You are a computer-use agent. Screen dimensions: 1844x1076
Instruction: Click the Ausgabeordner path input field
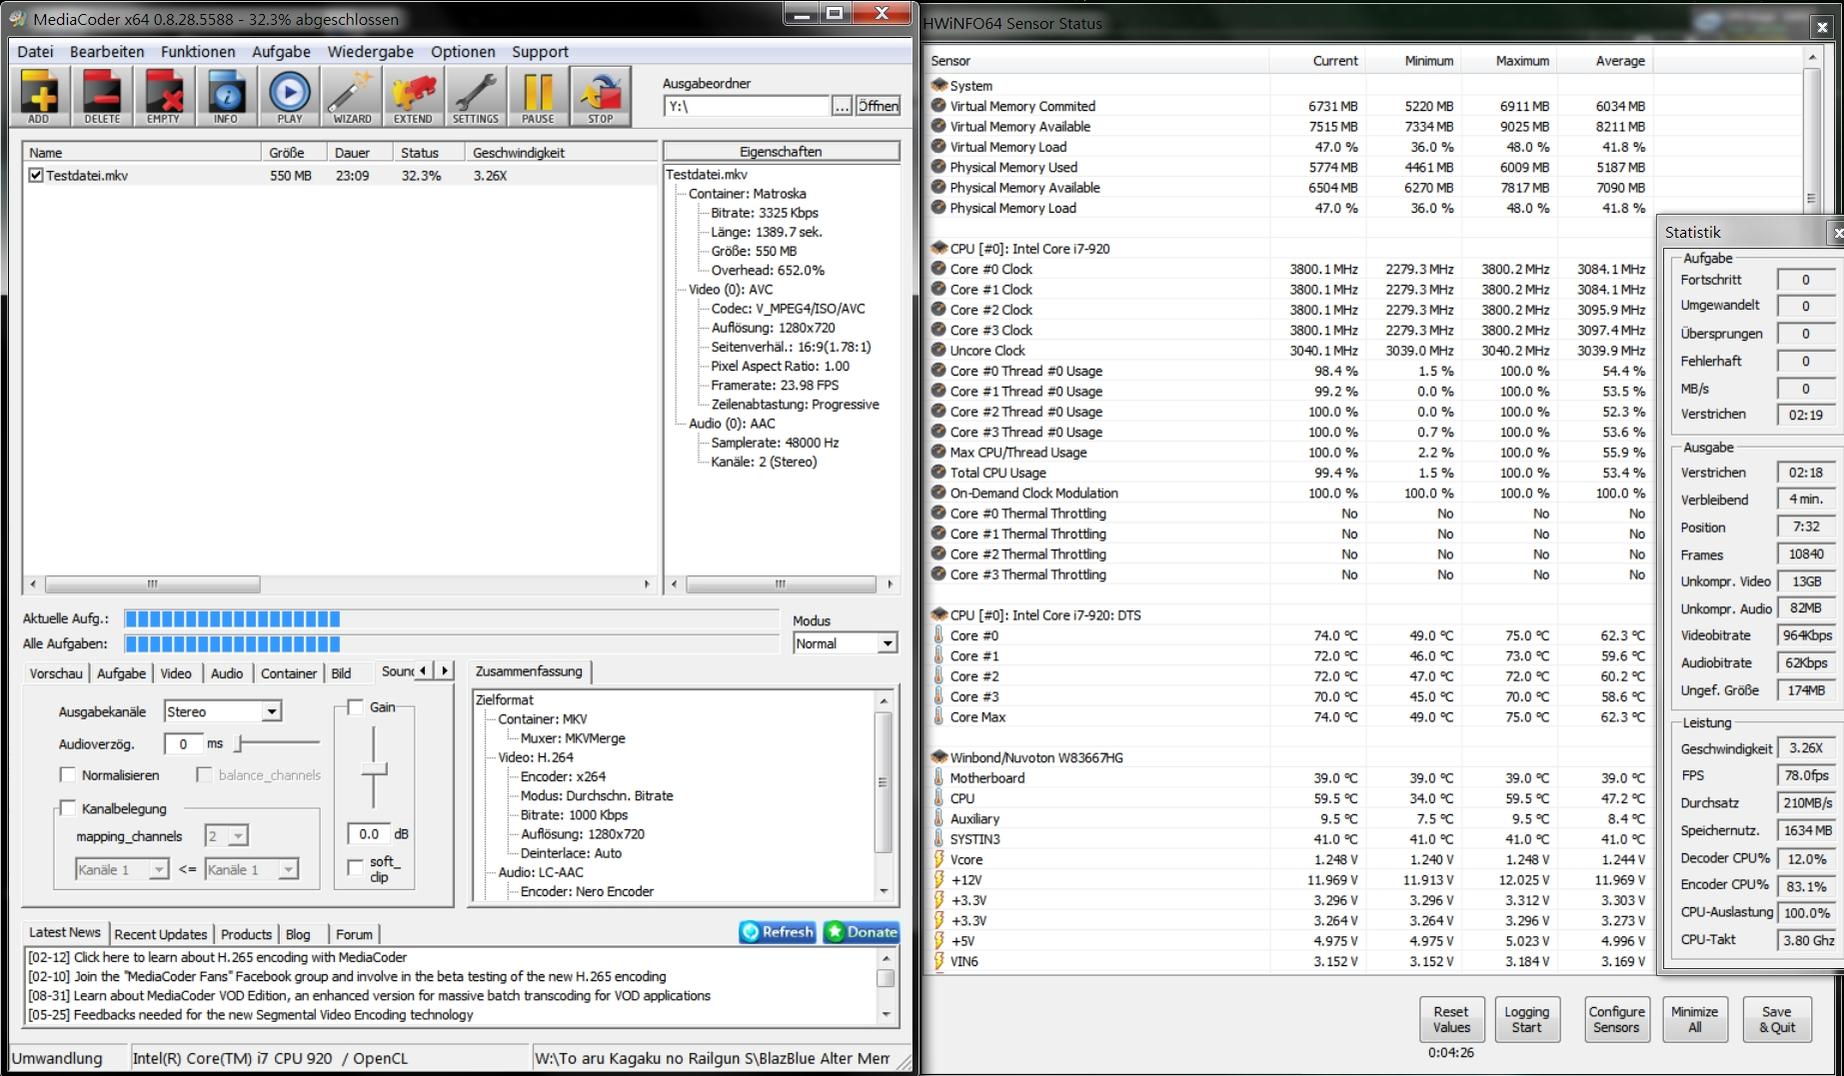point(746,106)
